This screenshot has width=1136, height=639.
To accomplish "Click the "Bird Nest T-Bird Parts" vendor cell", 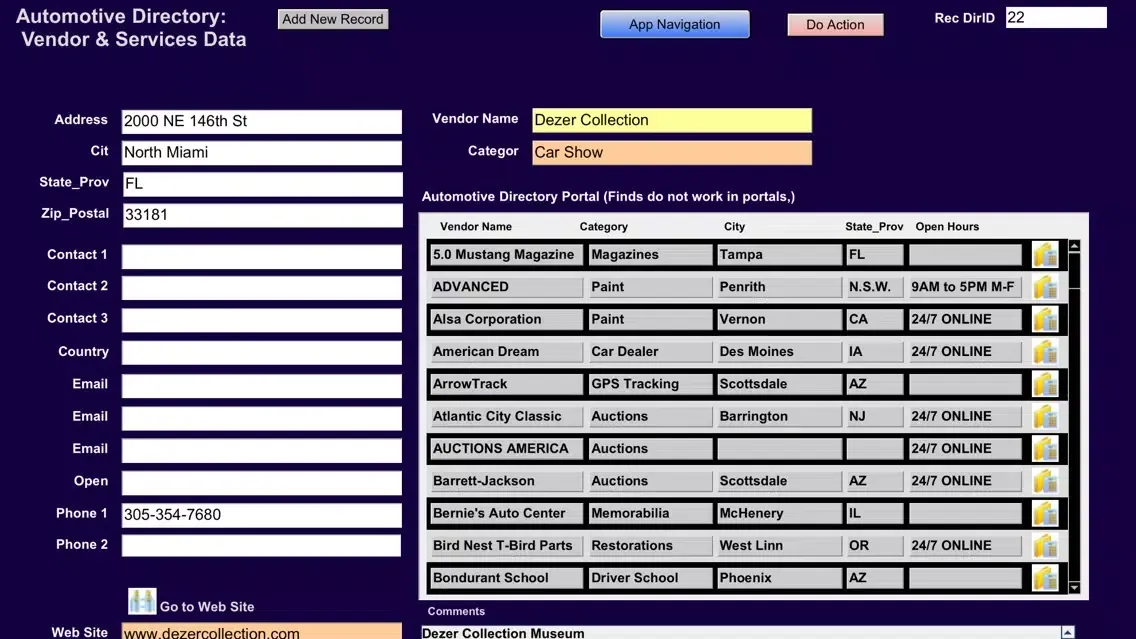I will [x=506, y=546].
